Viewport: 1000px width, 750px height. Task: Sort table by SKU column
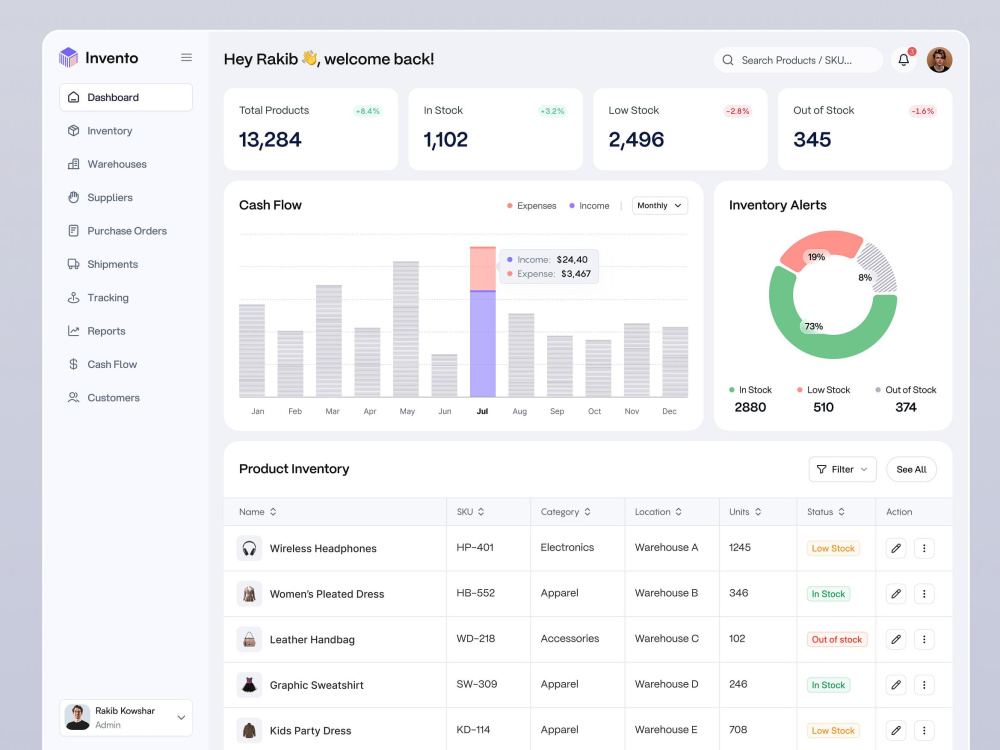click(x=471, y=511)
